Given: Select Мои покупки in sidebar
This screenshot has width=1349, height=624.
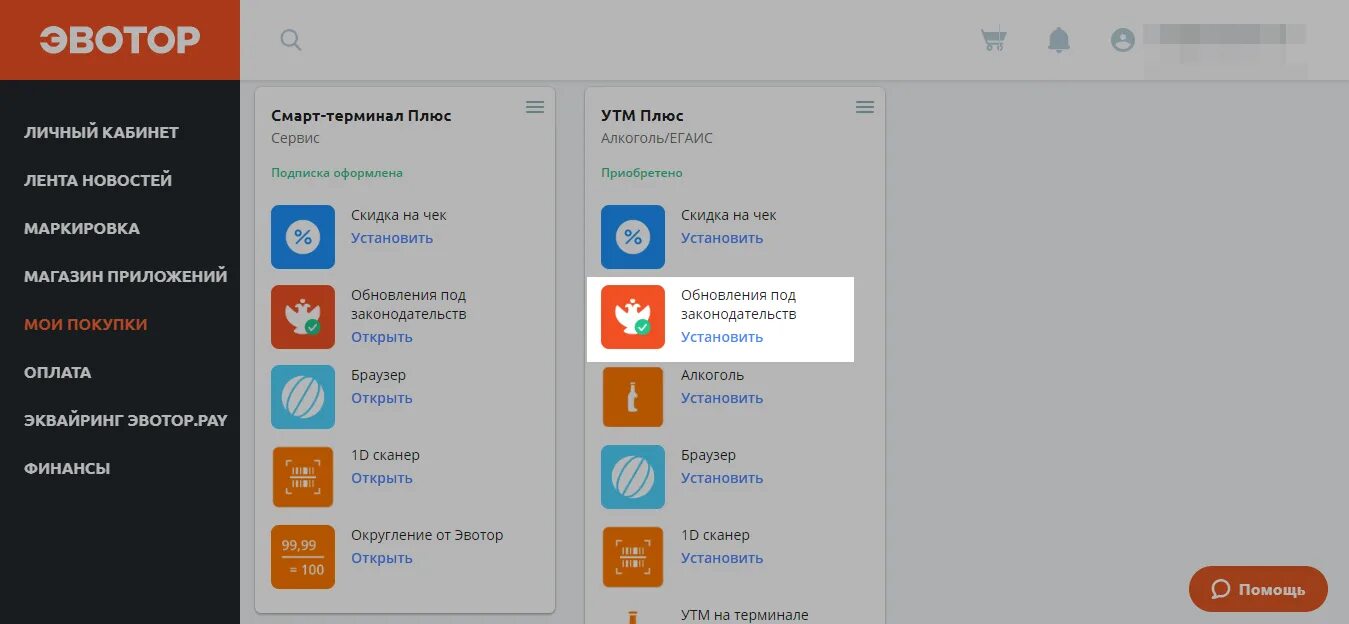Looking at the screenshot, I should (x=86, y=324).
